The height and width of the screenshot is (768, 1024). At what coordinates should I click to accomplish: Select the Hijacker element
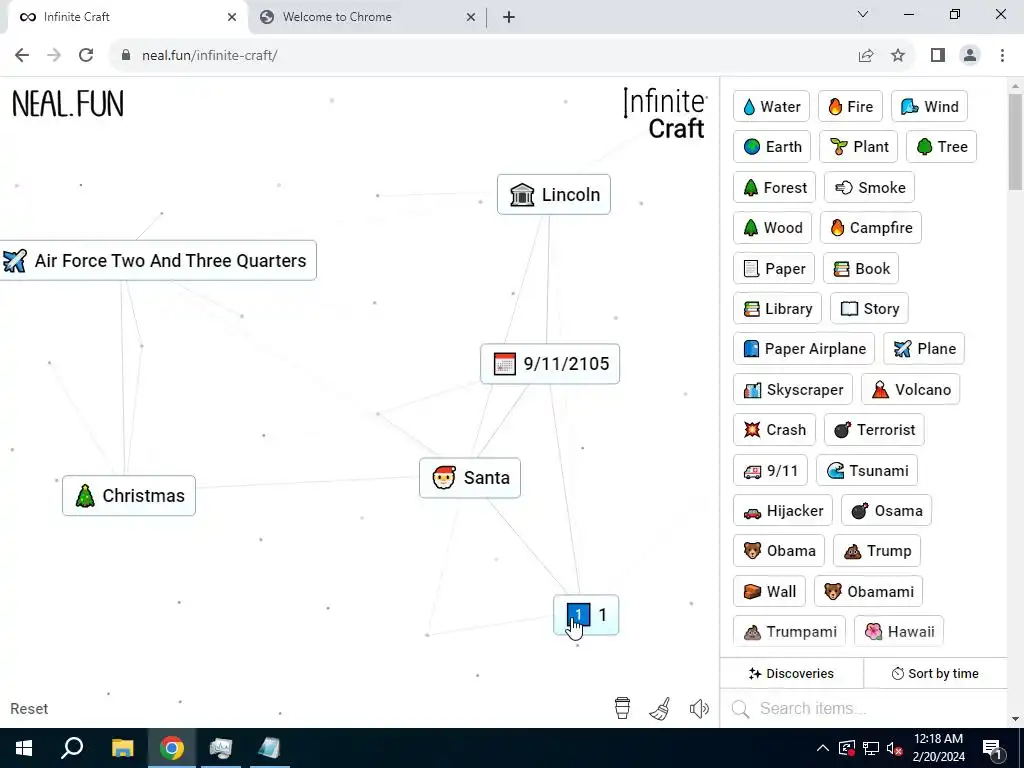[x=783, y=511]
